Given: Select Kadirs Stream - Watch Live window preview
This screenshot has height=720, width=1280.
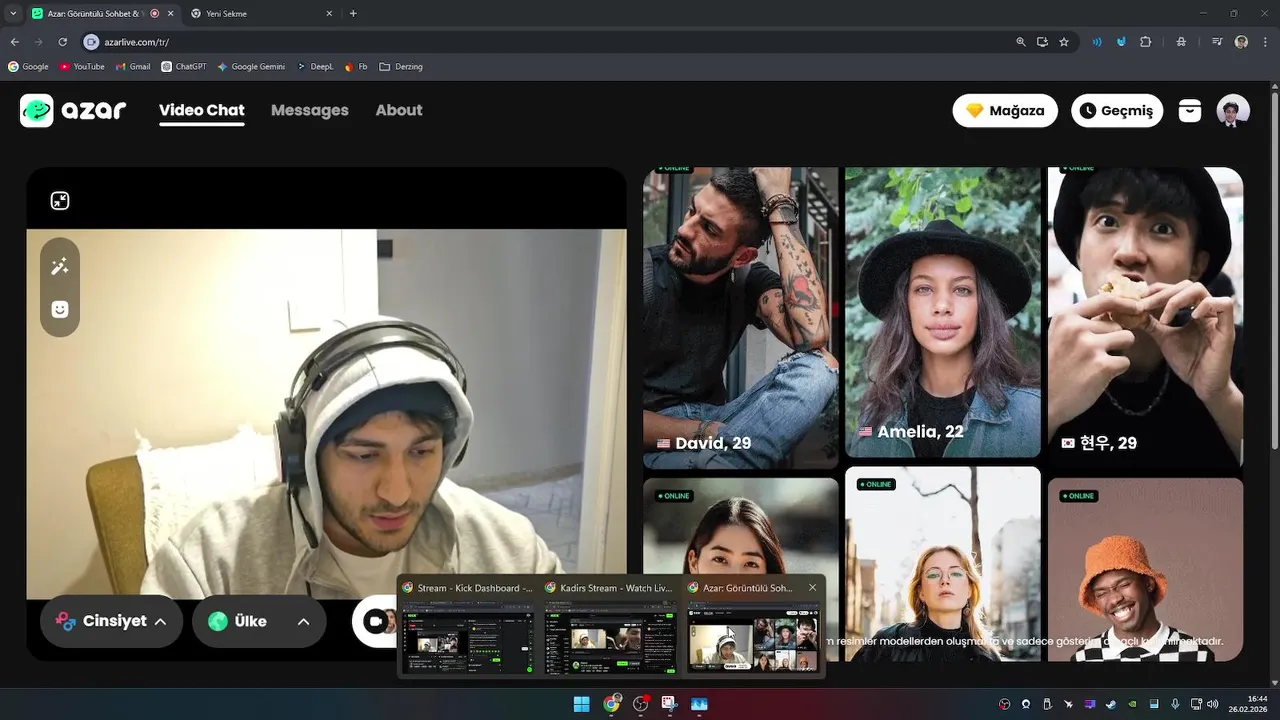Looking at the screenshot, I should click(x=609, y=626).
